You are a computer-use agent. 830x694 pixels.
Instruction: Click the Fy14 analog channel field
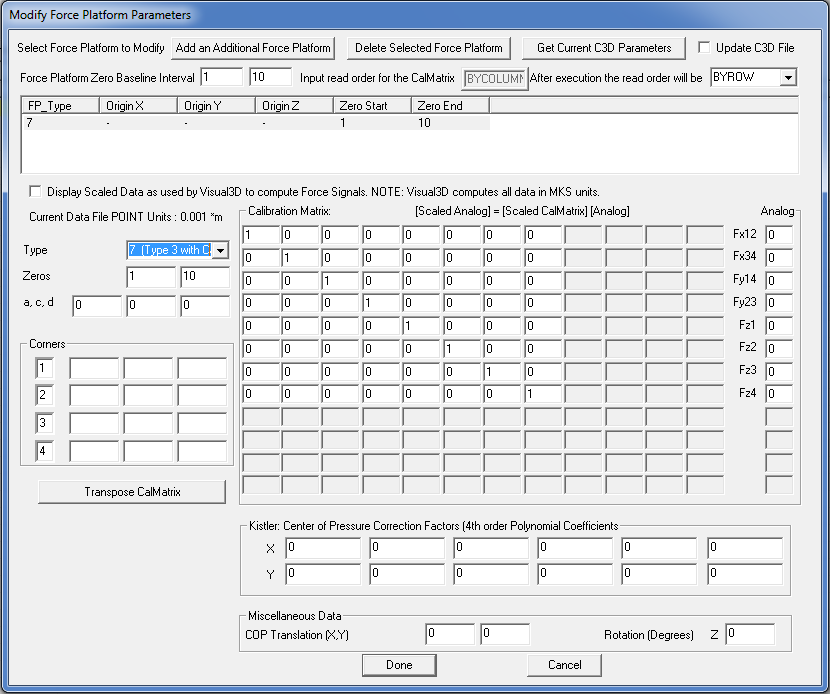click(779, 281)
